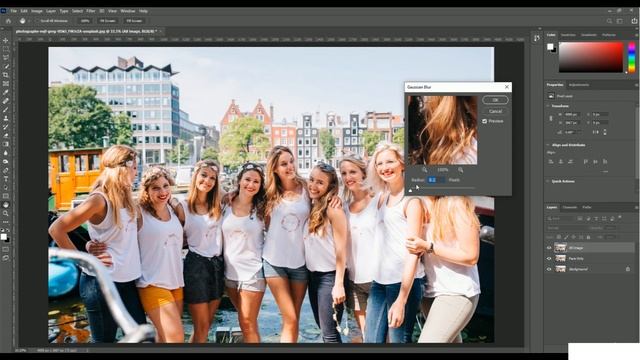Toggle lock image pixels

[566, 237]
